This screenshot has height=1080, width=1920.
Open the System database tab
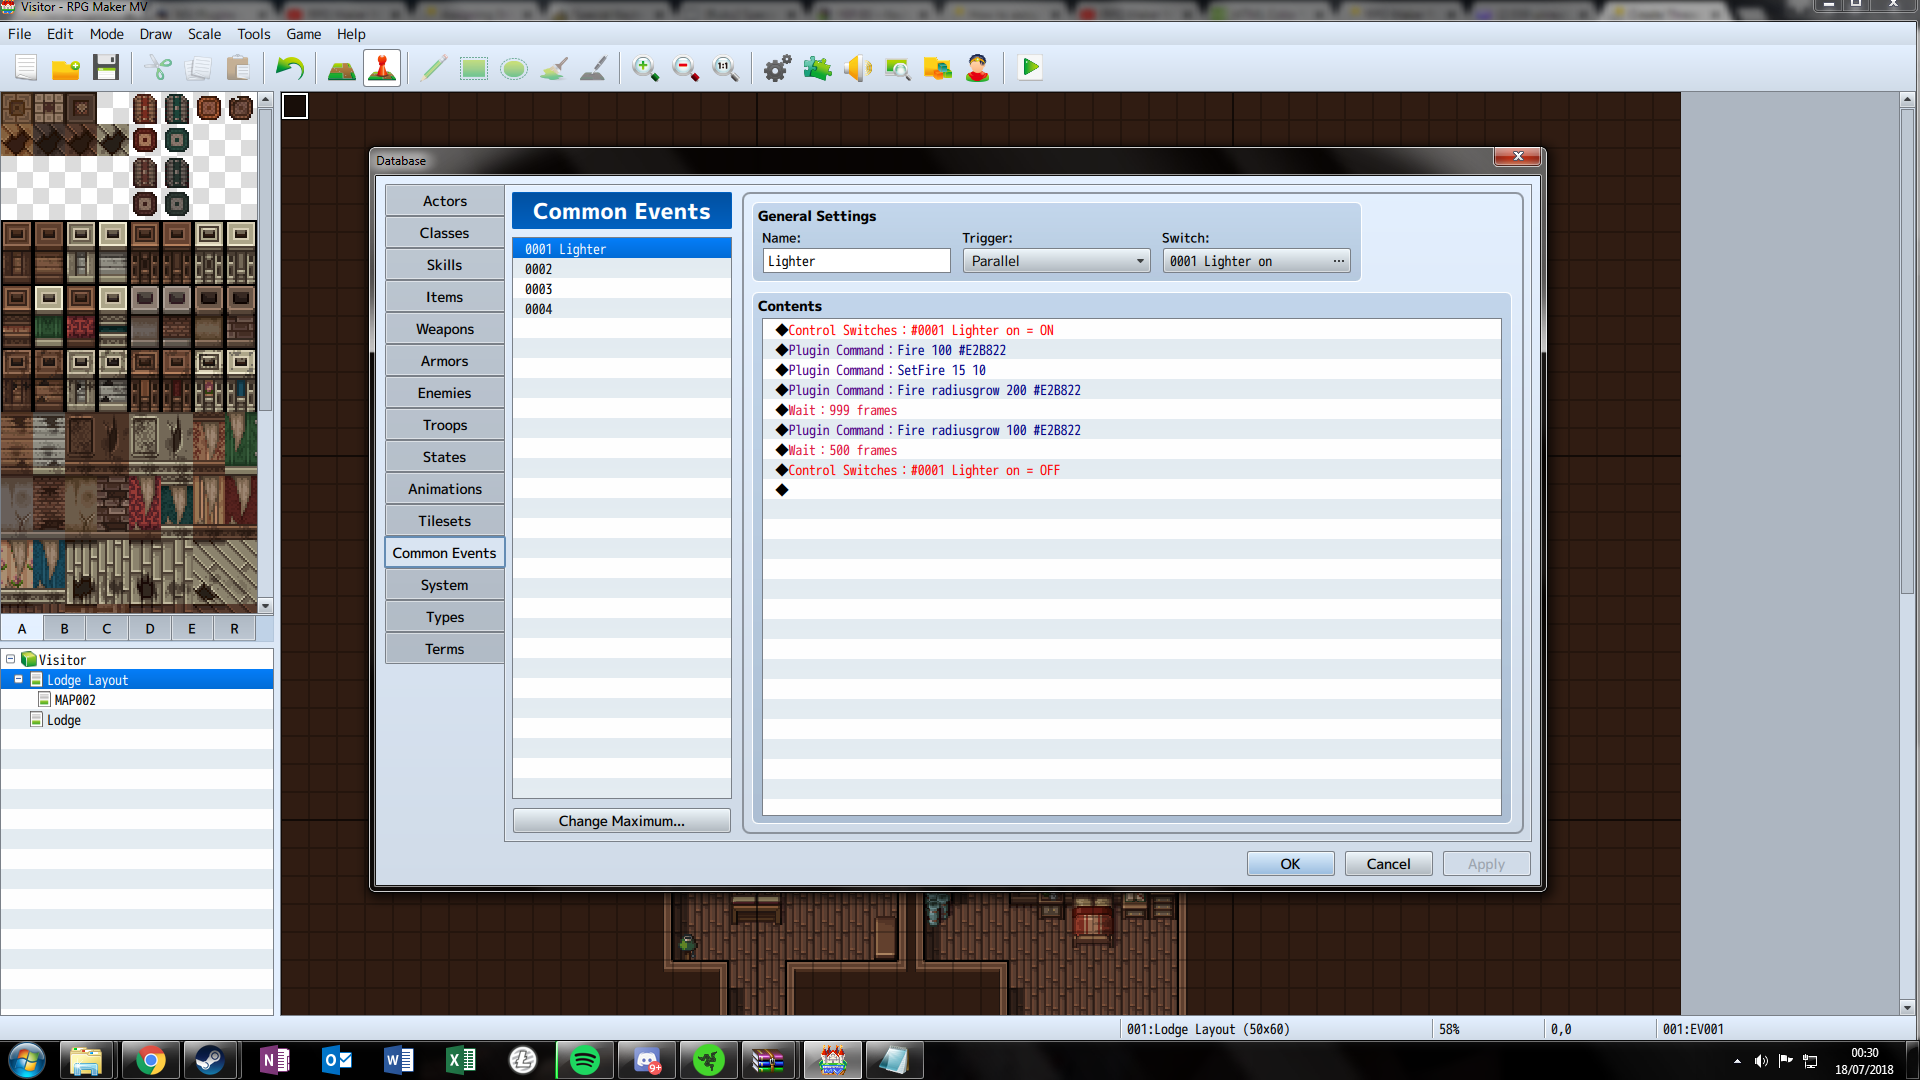pyautogui.click(x=444, y=585)
